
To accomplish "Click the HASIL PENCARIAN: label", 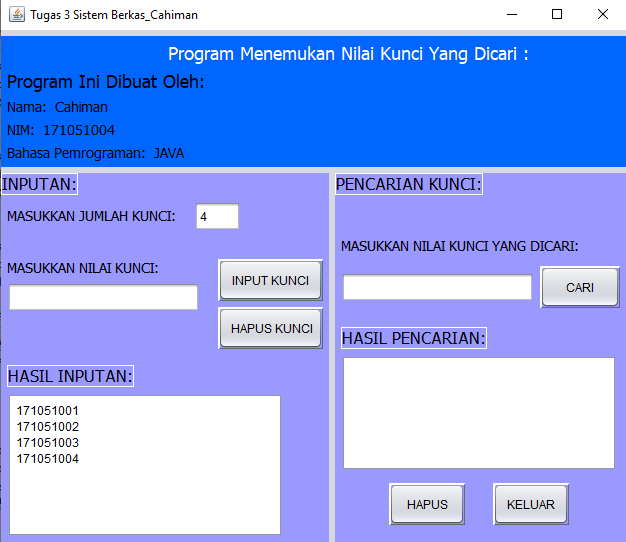I will click(x=414, y=338).
